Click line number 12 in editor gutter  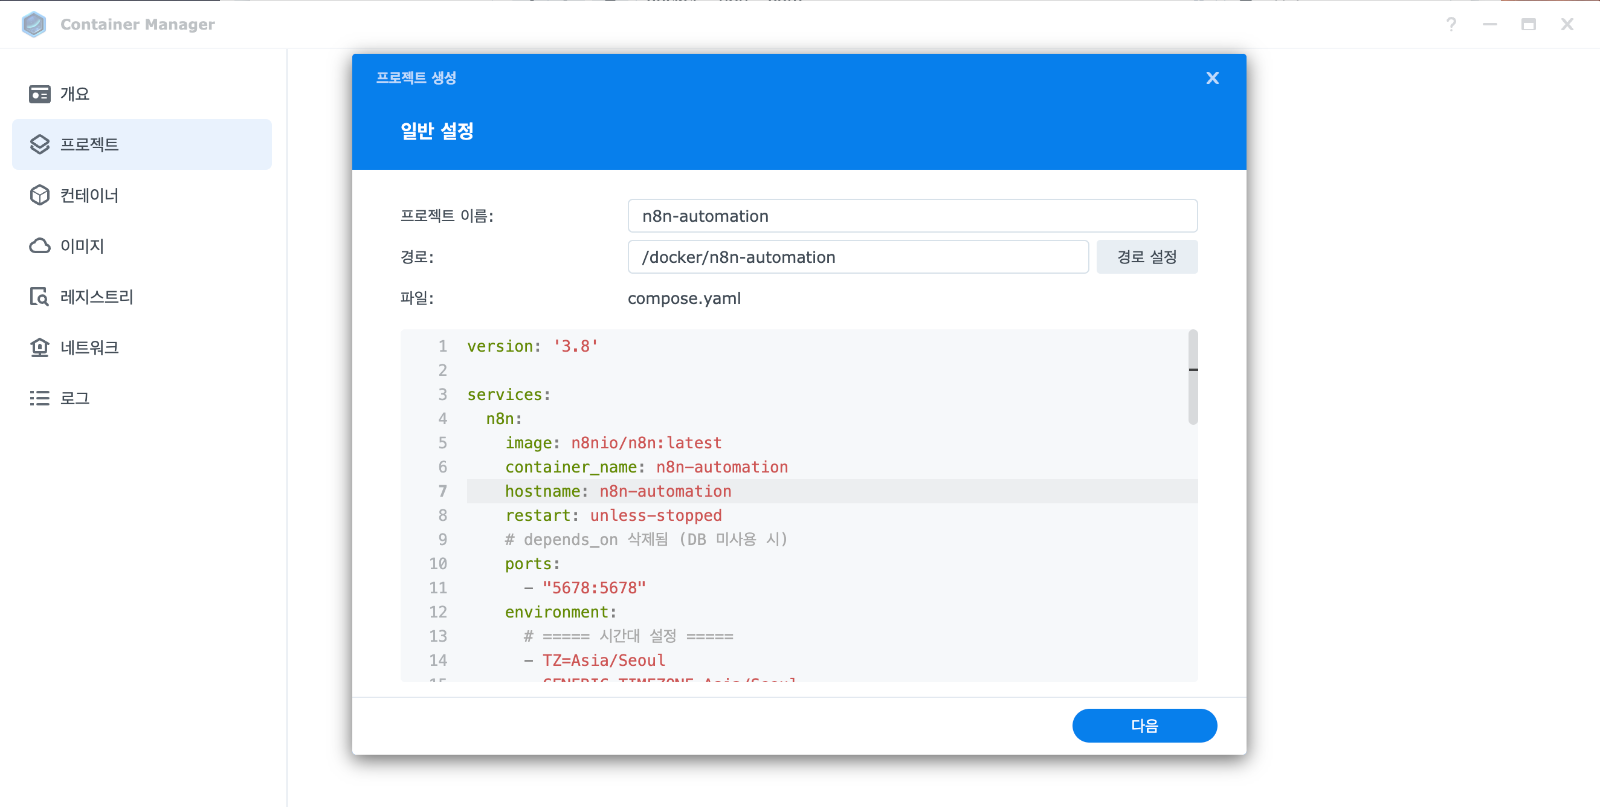[438, 612]
